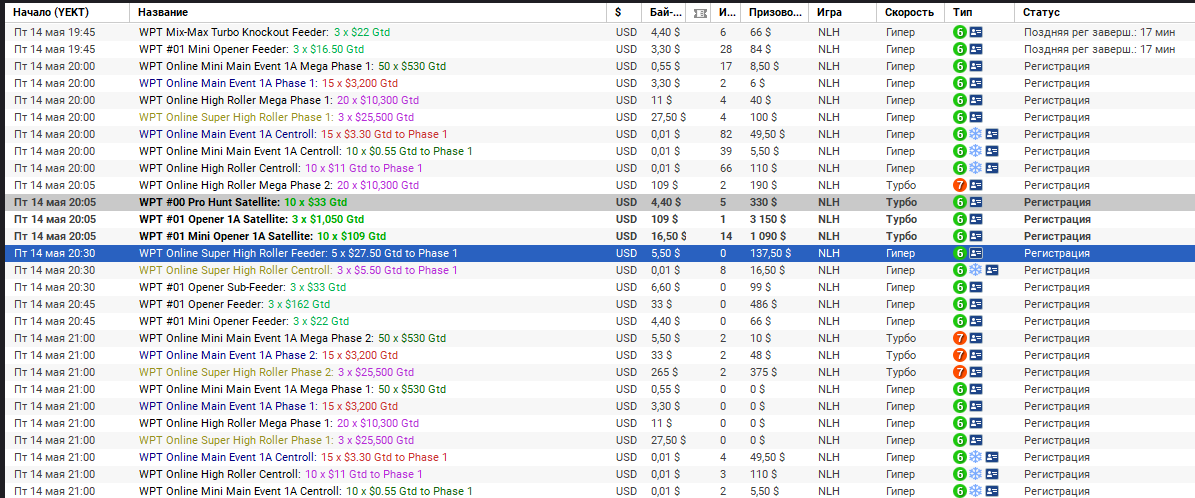
Task: Click orange 7-max icon in Main Event 1A Phase 2 row
Action: coord(959,355)
